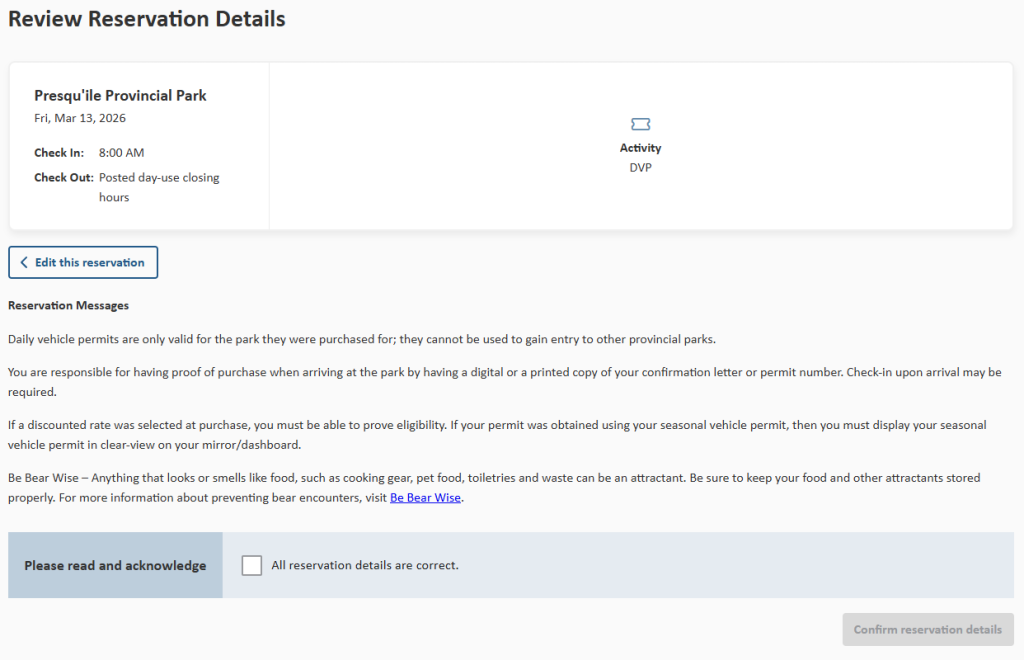Click the Activity label under the ticket
This screenshot has width=1024, height=660.
click(x=640, y=148)
